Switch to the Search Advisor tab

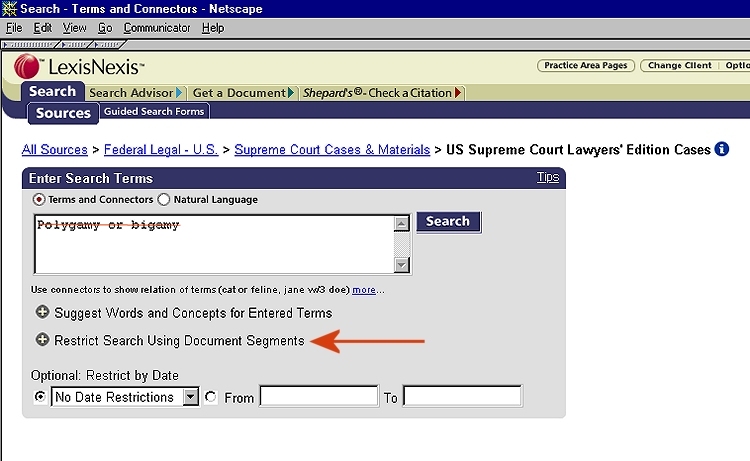135,93
